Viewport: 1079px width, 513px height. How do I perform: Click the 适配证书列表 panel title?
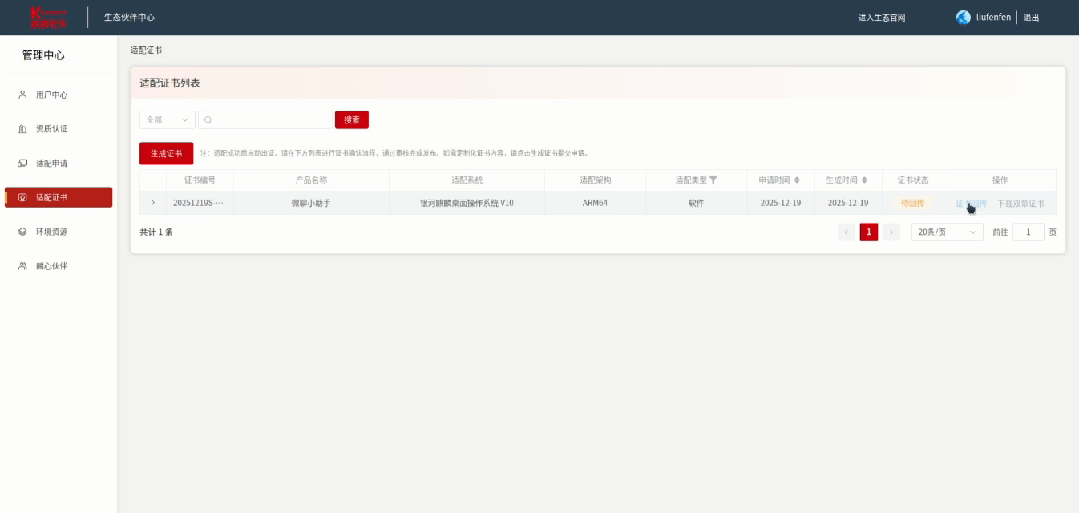coord(170,83)
